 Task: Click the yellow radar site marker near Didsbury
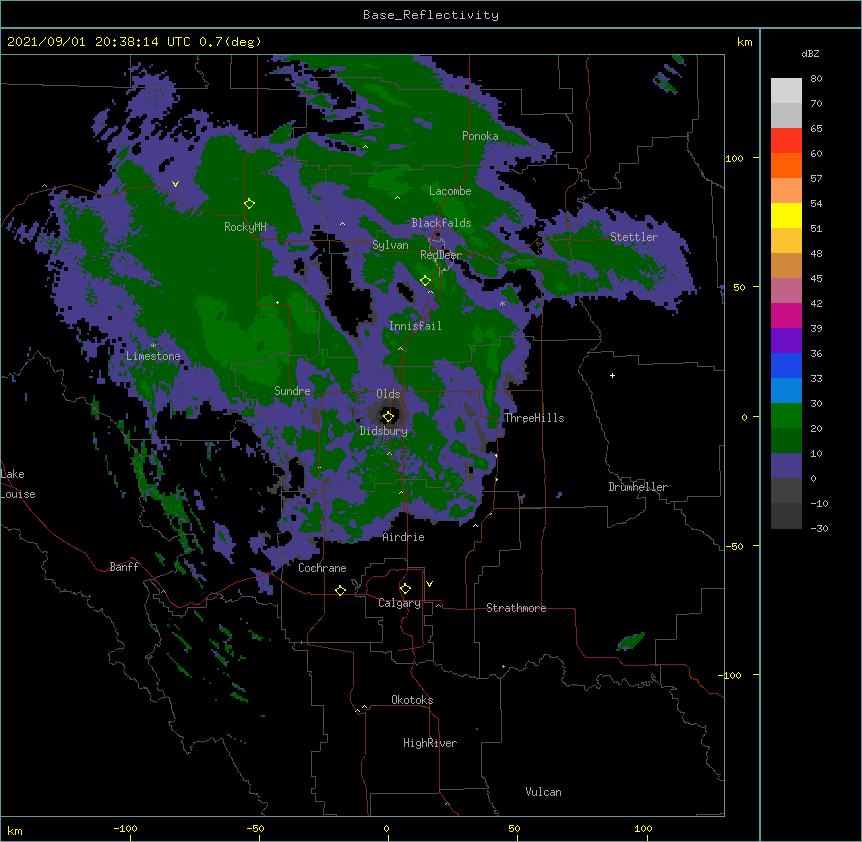click(388, 416)
